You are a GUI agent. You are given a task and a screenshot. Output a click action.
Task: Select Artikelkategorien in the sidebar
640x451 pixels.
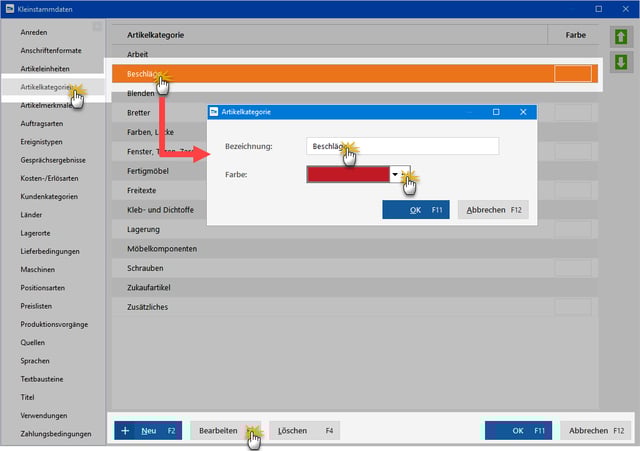point(50,87)
